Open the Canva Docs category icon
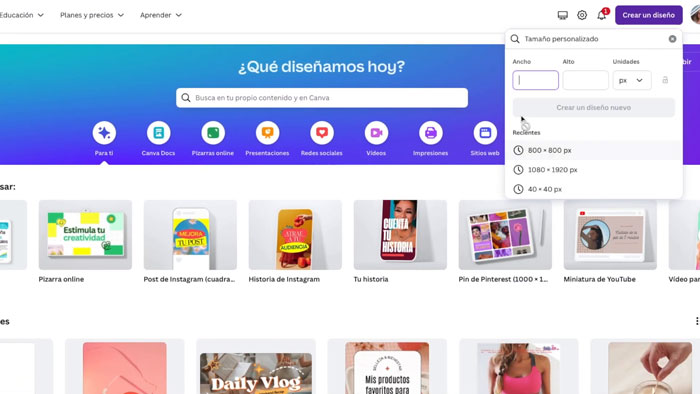The width and height of the screenshot is (700, 394). [158, 133]
